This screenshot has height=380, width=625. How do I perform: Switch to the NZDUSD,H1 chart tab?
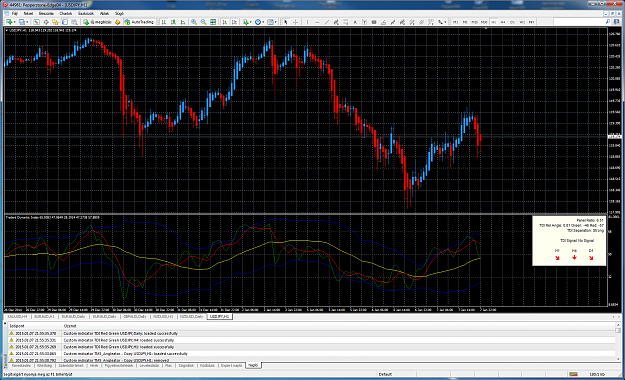pyautogui.click(x=163, y=317)
